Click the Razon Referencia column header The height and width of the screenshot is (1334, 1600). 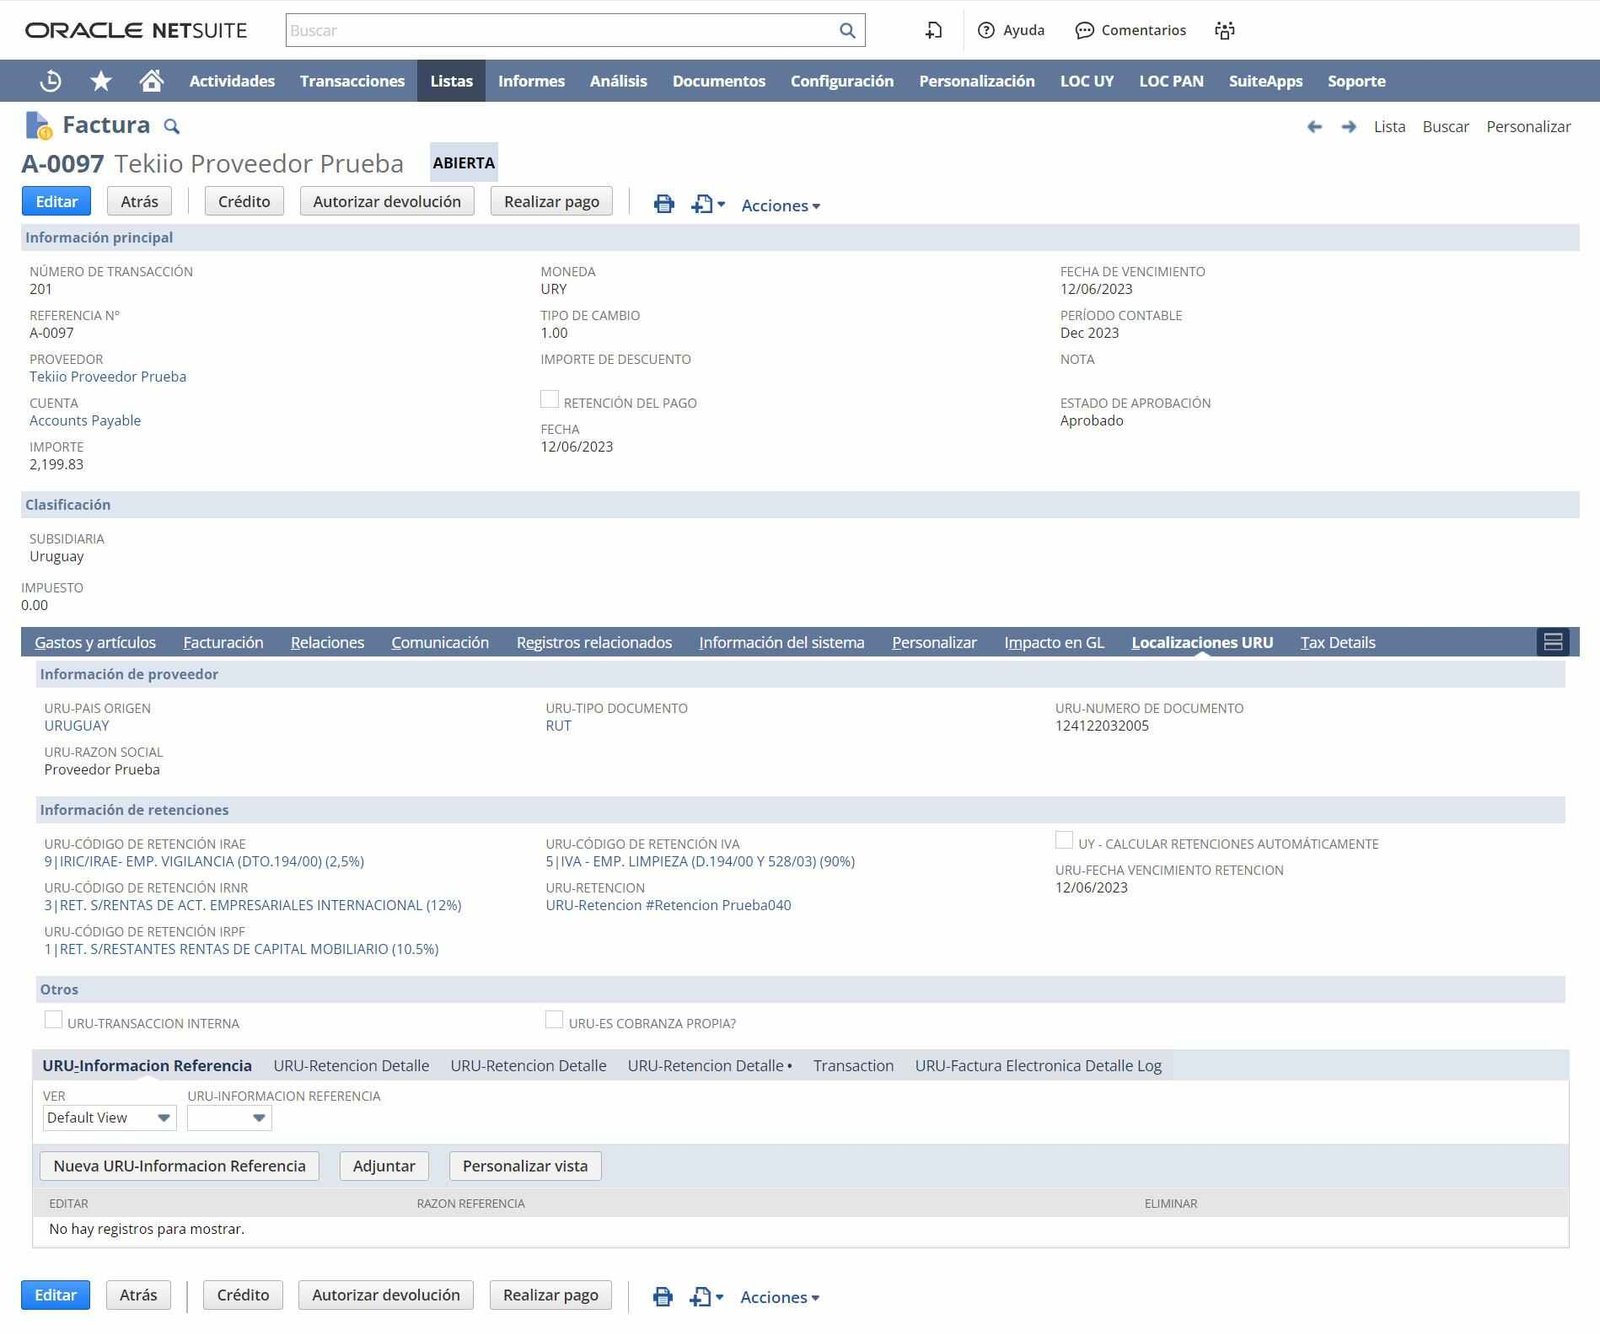pyautogui.click(x=471, y=1204)
